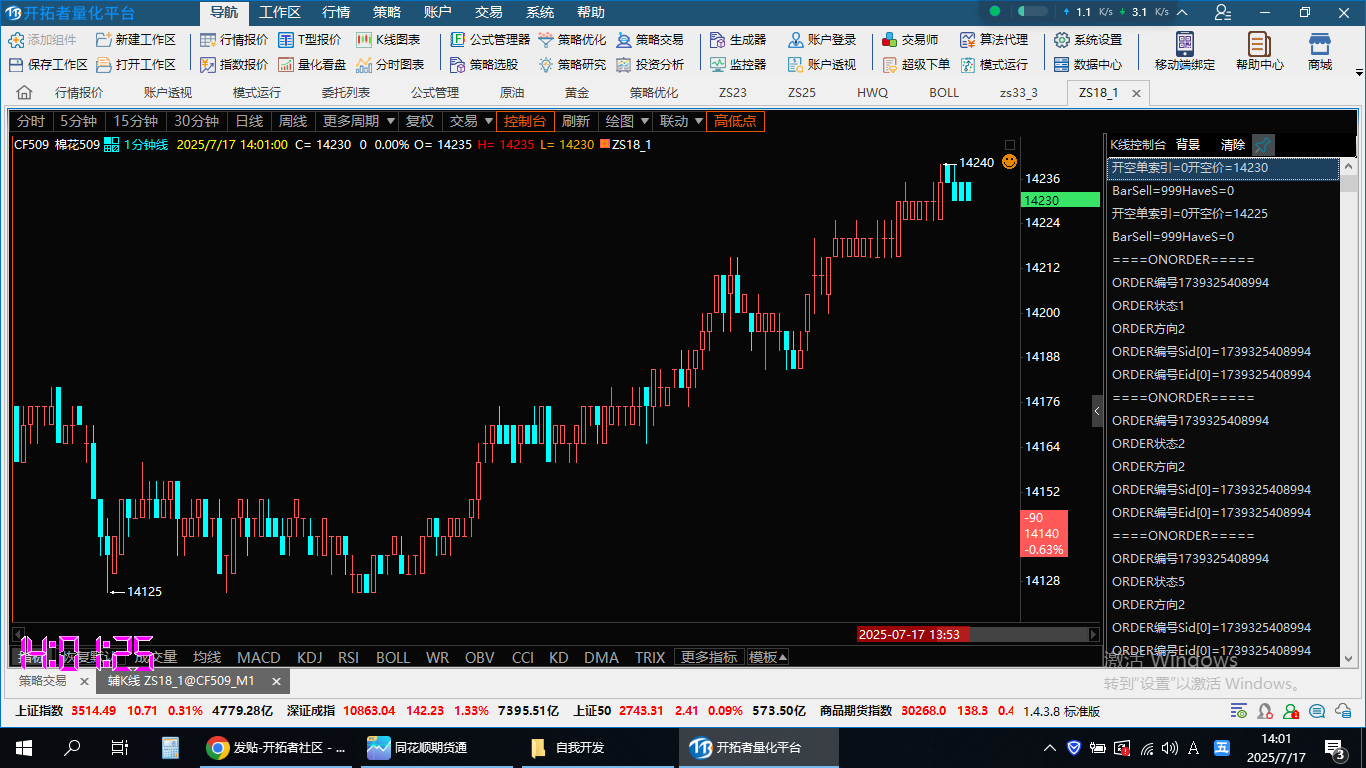
Task: Open the 超级下单 order tool
Action: click(916, 65)
